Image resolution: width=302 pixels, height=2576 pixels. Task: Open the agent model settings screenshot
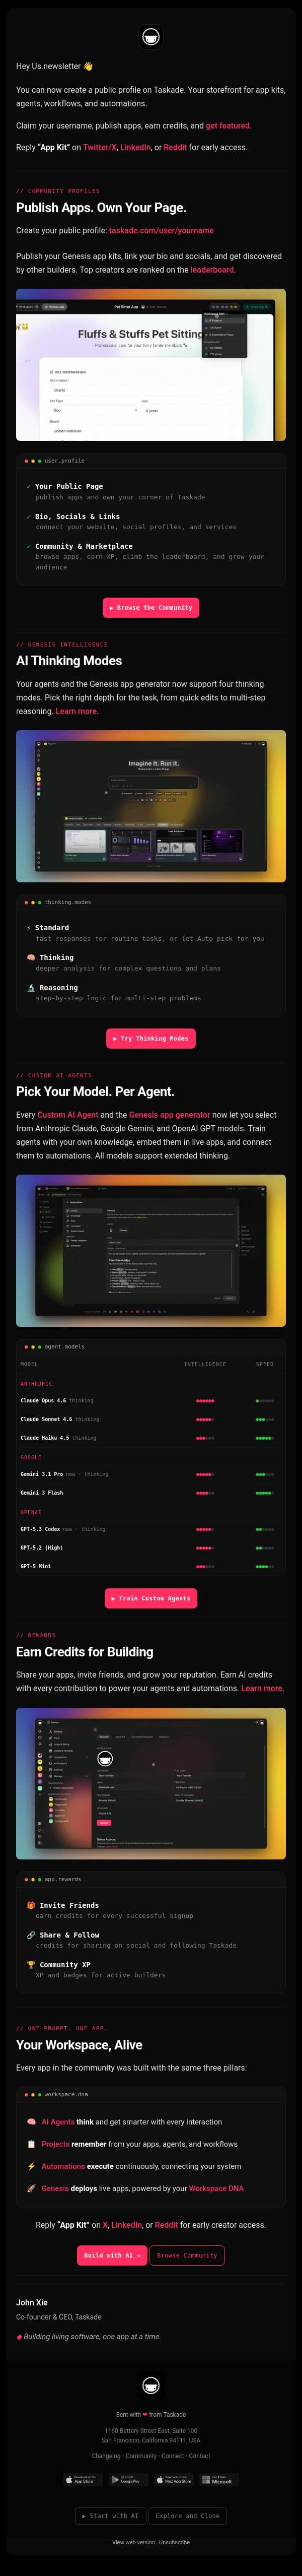tap(151, 1250)
